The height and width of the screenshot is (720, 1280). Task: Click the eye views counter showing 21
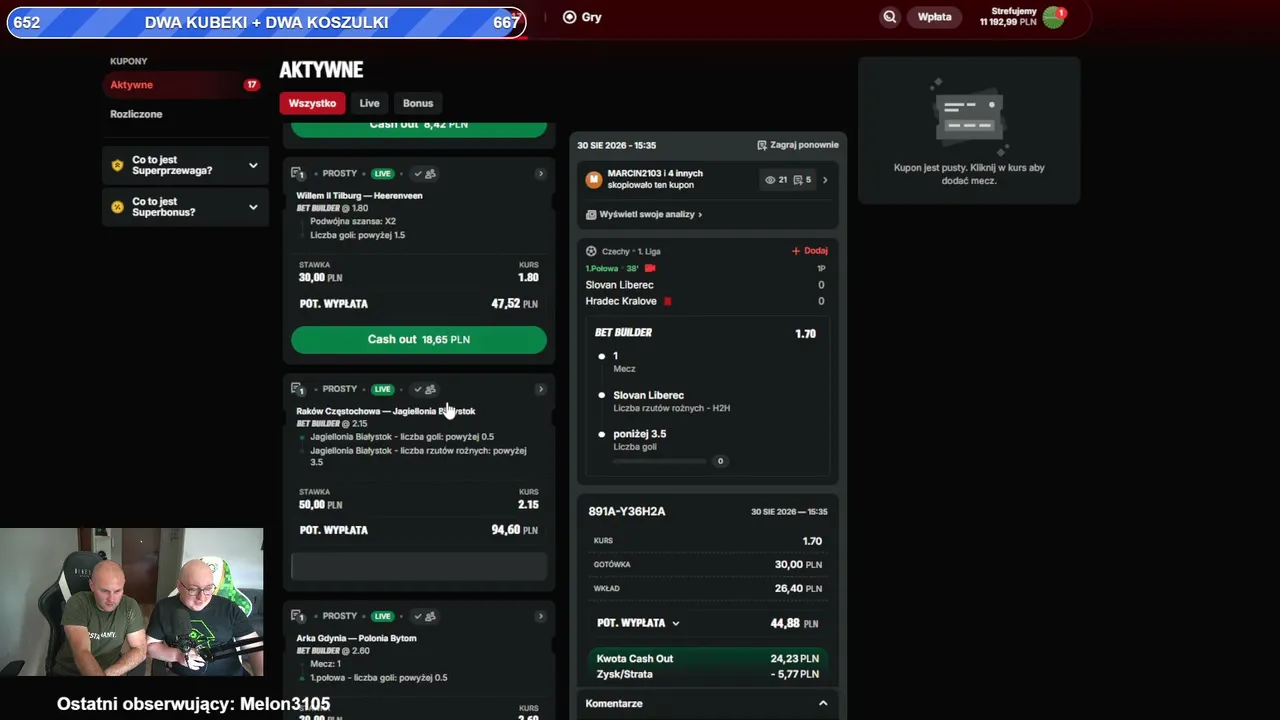[x=776, y=180]
